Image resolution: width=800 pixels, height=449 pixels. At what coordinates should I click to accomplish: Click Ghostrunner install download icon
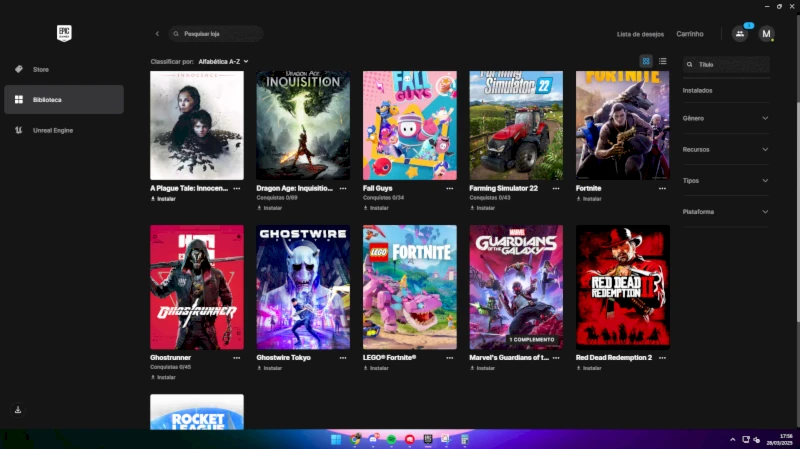[153, 377]
